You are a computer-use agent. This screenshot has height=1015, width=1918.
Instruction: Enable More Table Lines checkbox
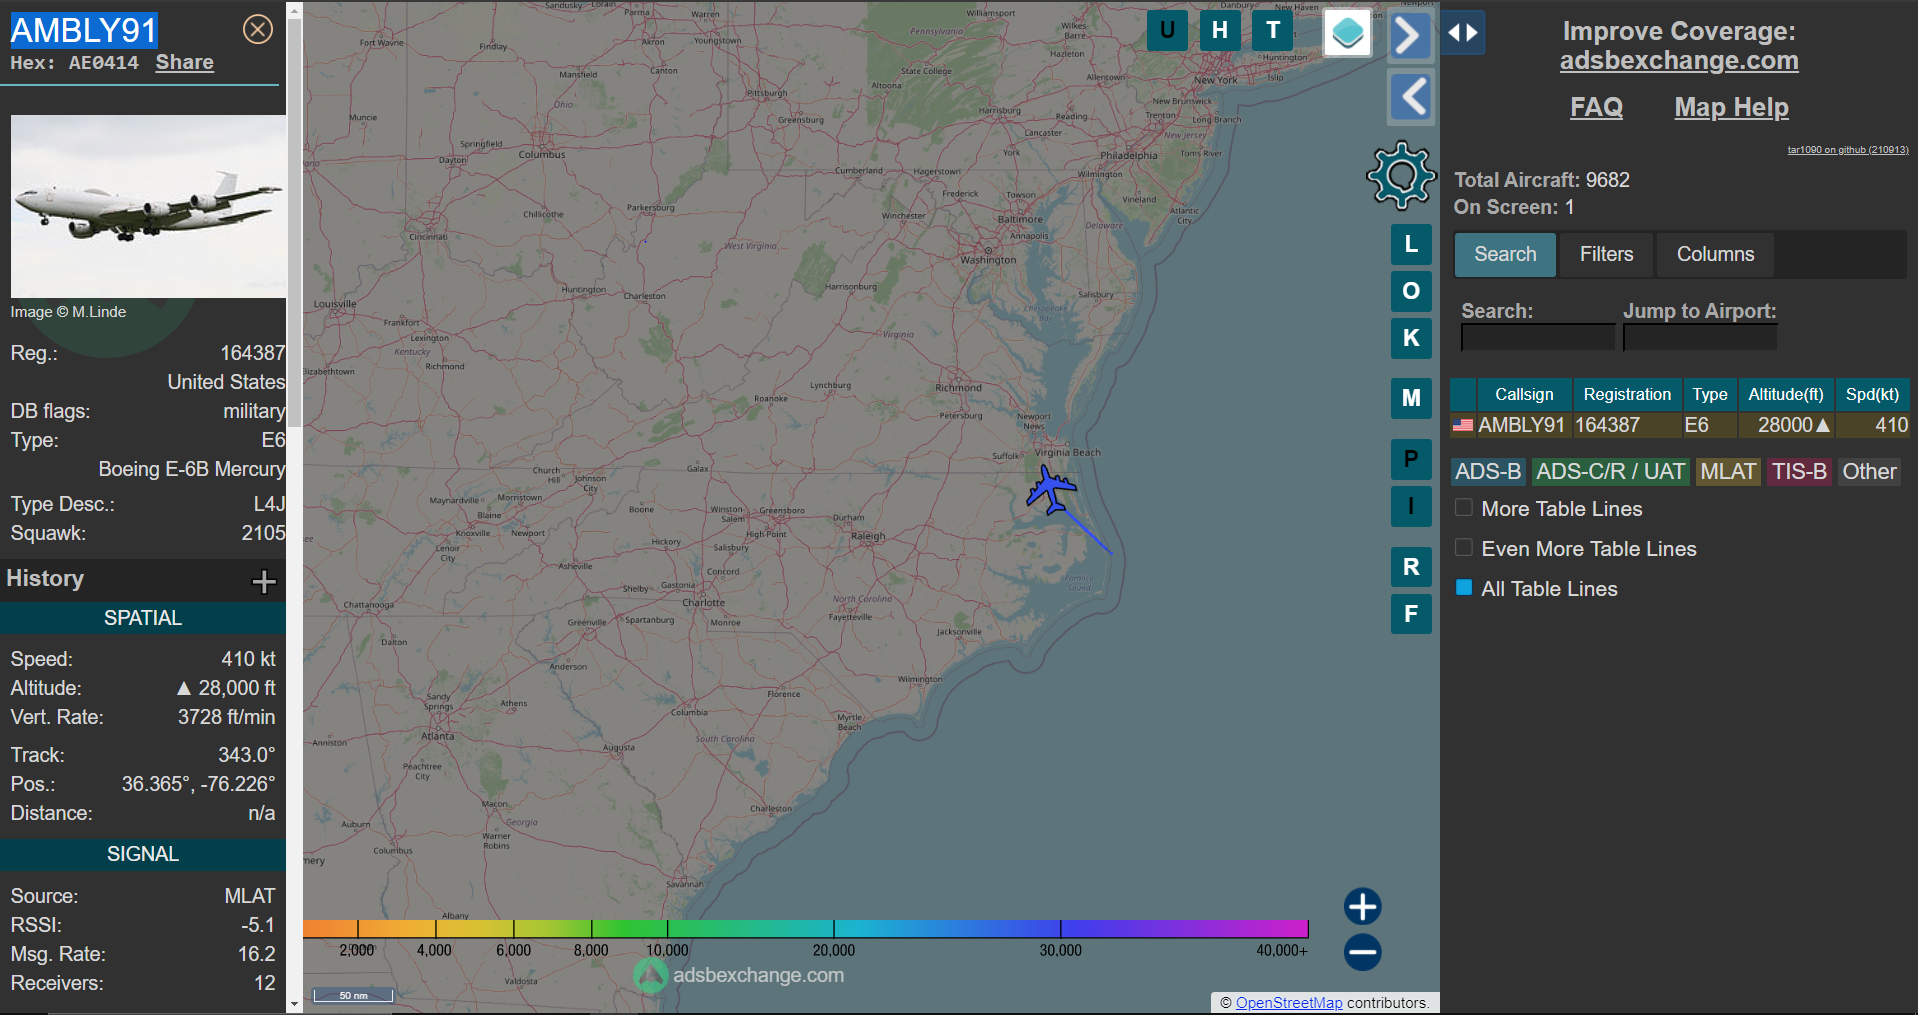coord(1464,508)
